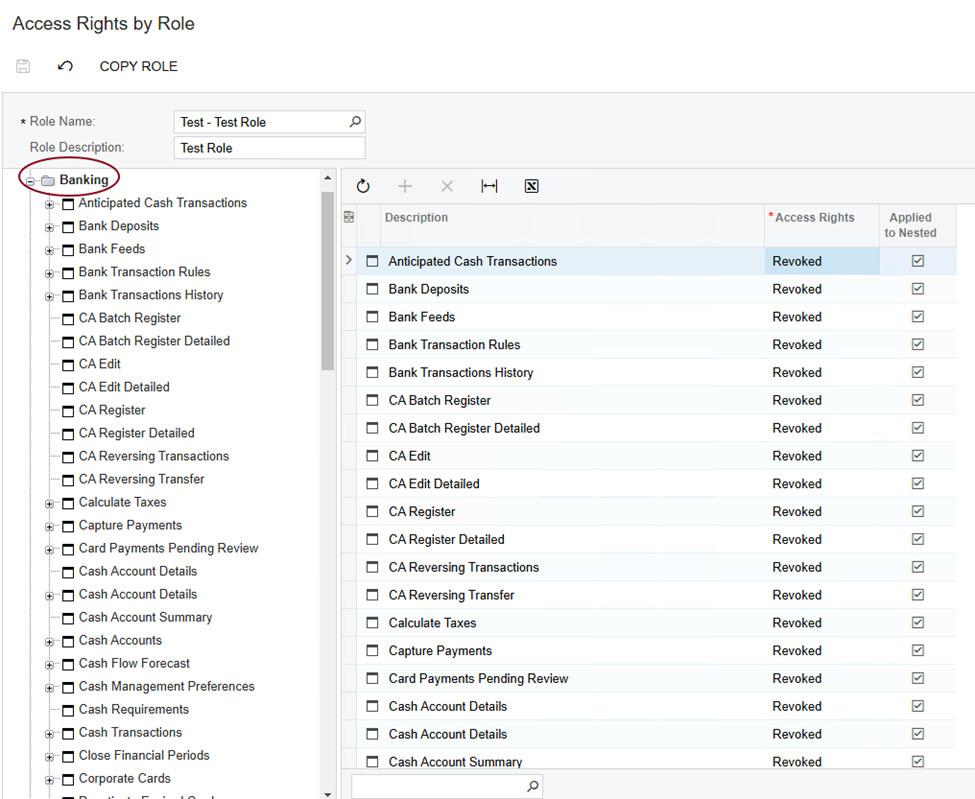Click the grid search box
The width and height of the screenshot is (975, 799).
click(x=446, y=786)
